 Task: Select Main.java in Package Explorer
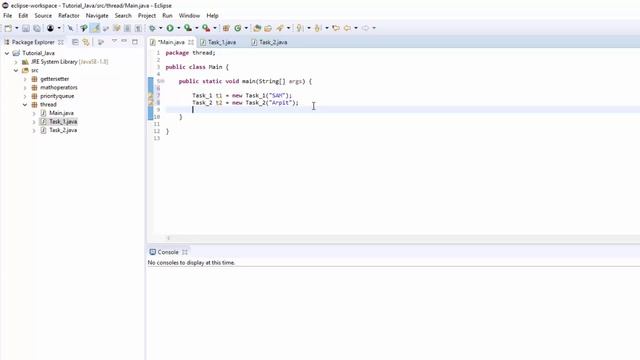[61, 113]
